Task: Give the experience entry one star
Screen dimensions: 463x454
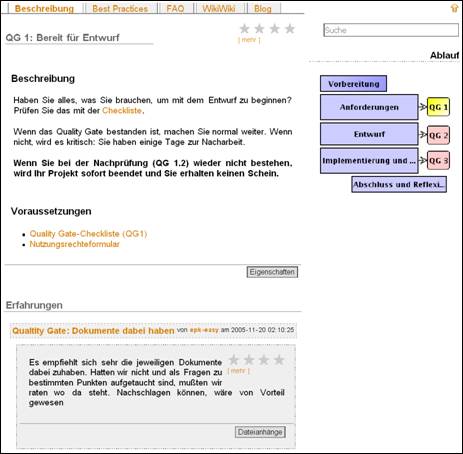Action: (x=234, y=360)
